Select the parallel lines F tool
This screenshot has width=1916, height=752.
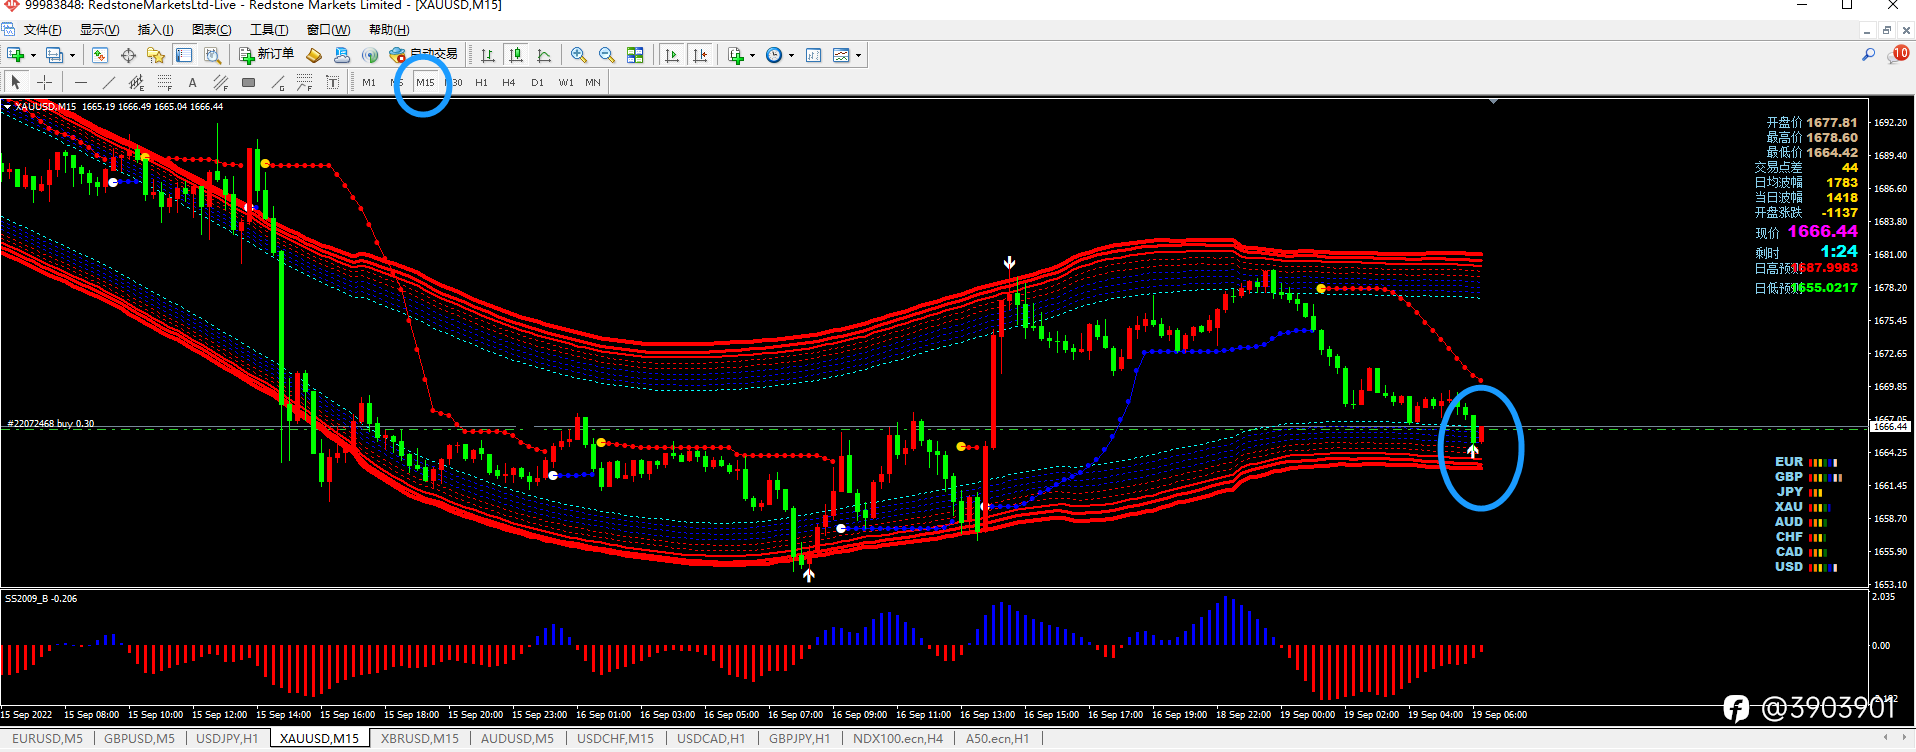pos(221,82)
